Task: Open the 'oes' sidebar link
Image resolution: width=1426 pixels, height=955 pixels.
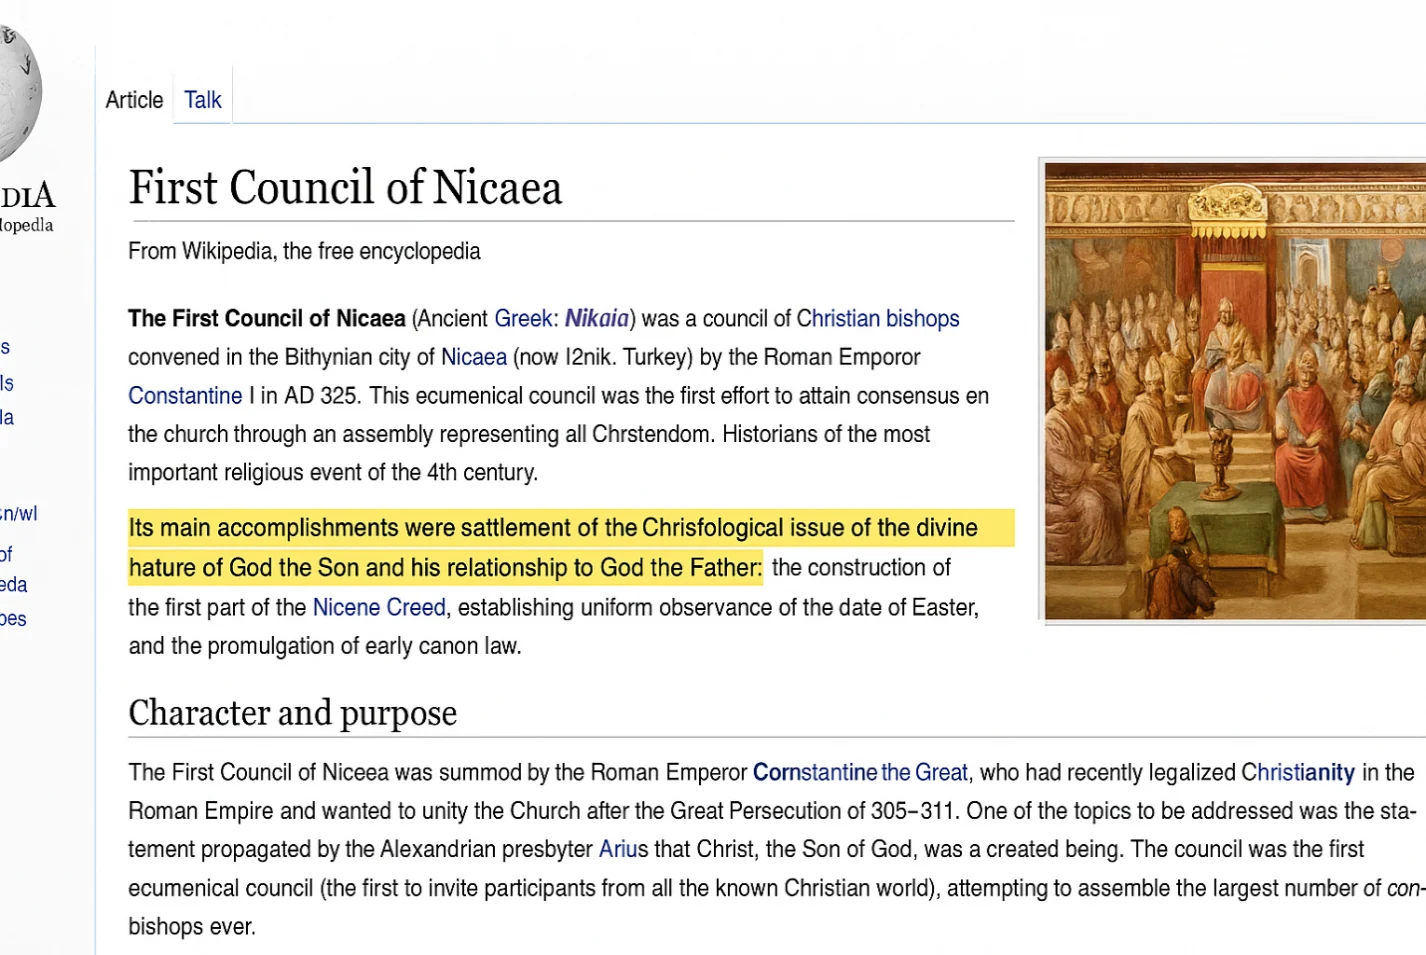Action: pyautogui.click(x=14, y=619)
